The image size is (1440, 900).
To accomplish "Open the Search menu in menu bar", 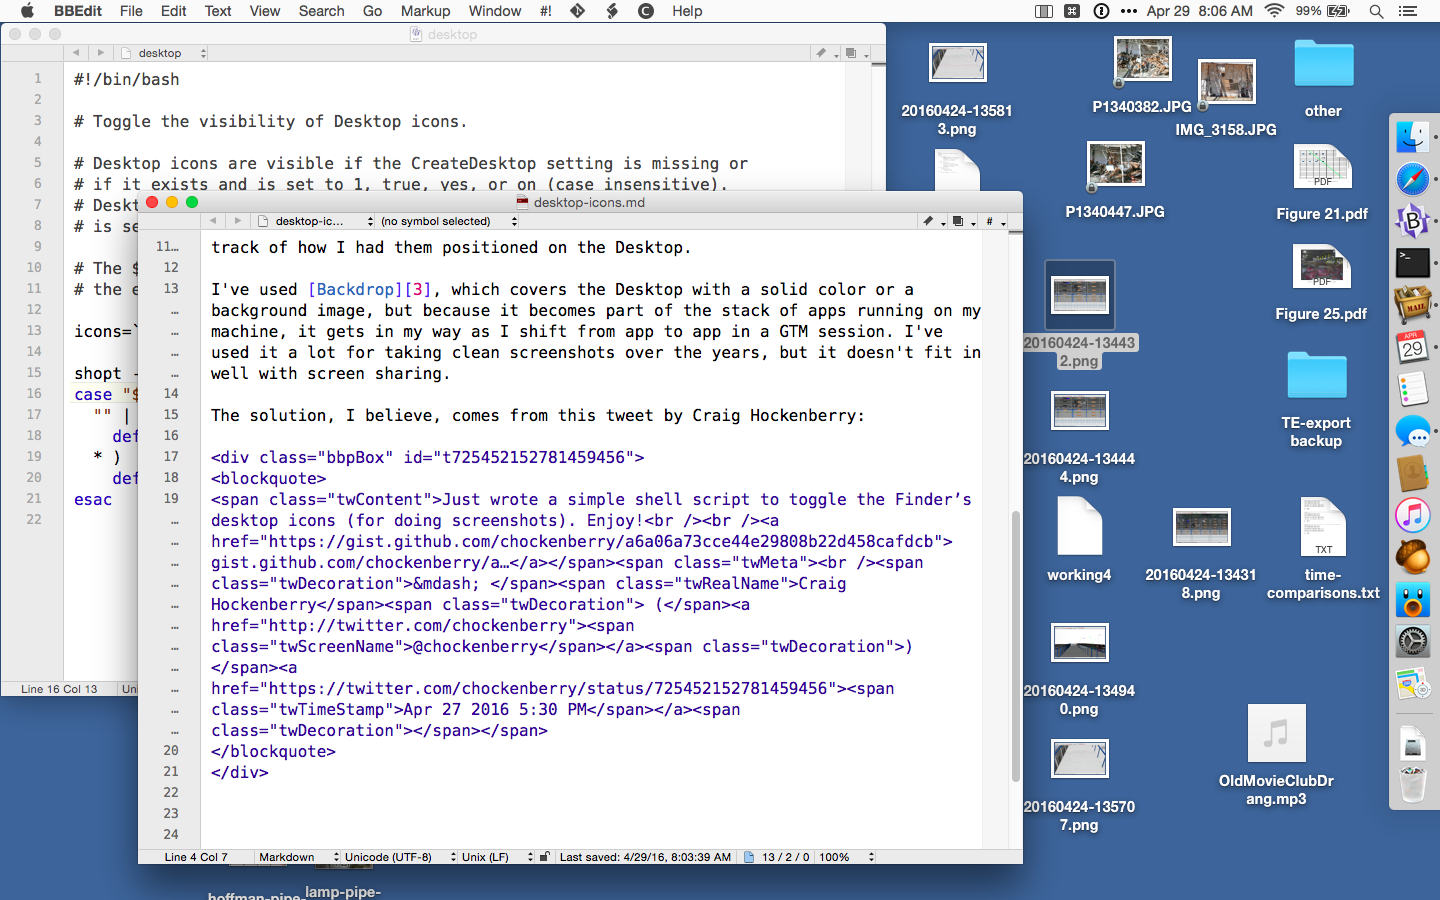I will (321, 11).
